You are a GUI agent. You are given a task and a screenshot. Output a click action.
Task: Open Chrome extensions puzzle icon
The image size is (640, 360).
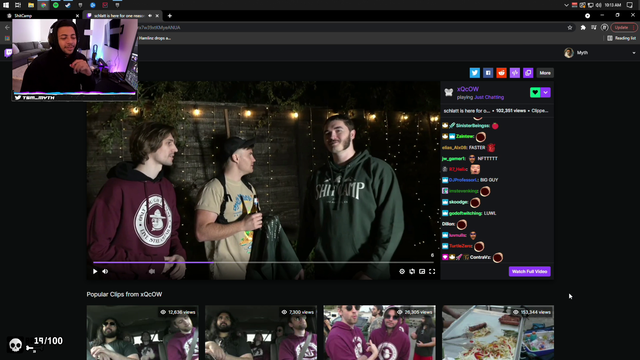(583, 27)
